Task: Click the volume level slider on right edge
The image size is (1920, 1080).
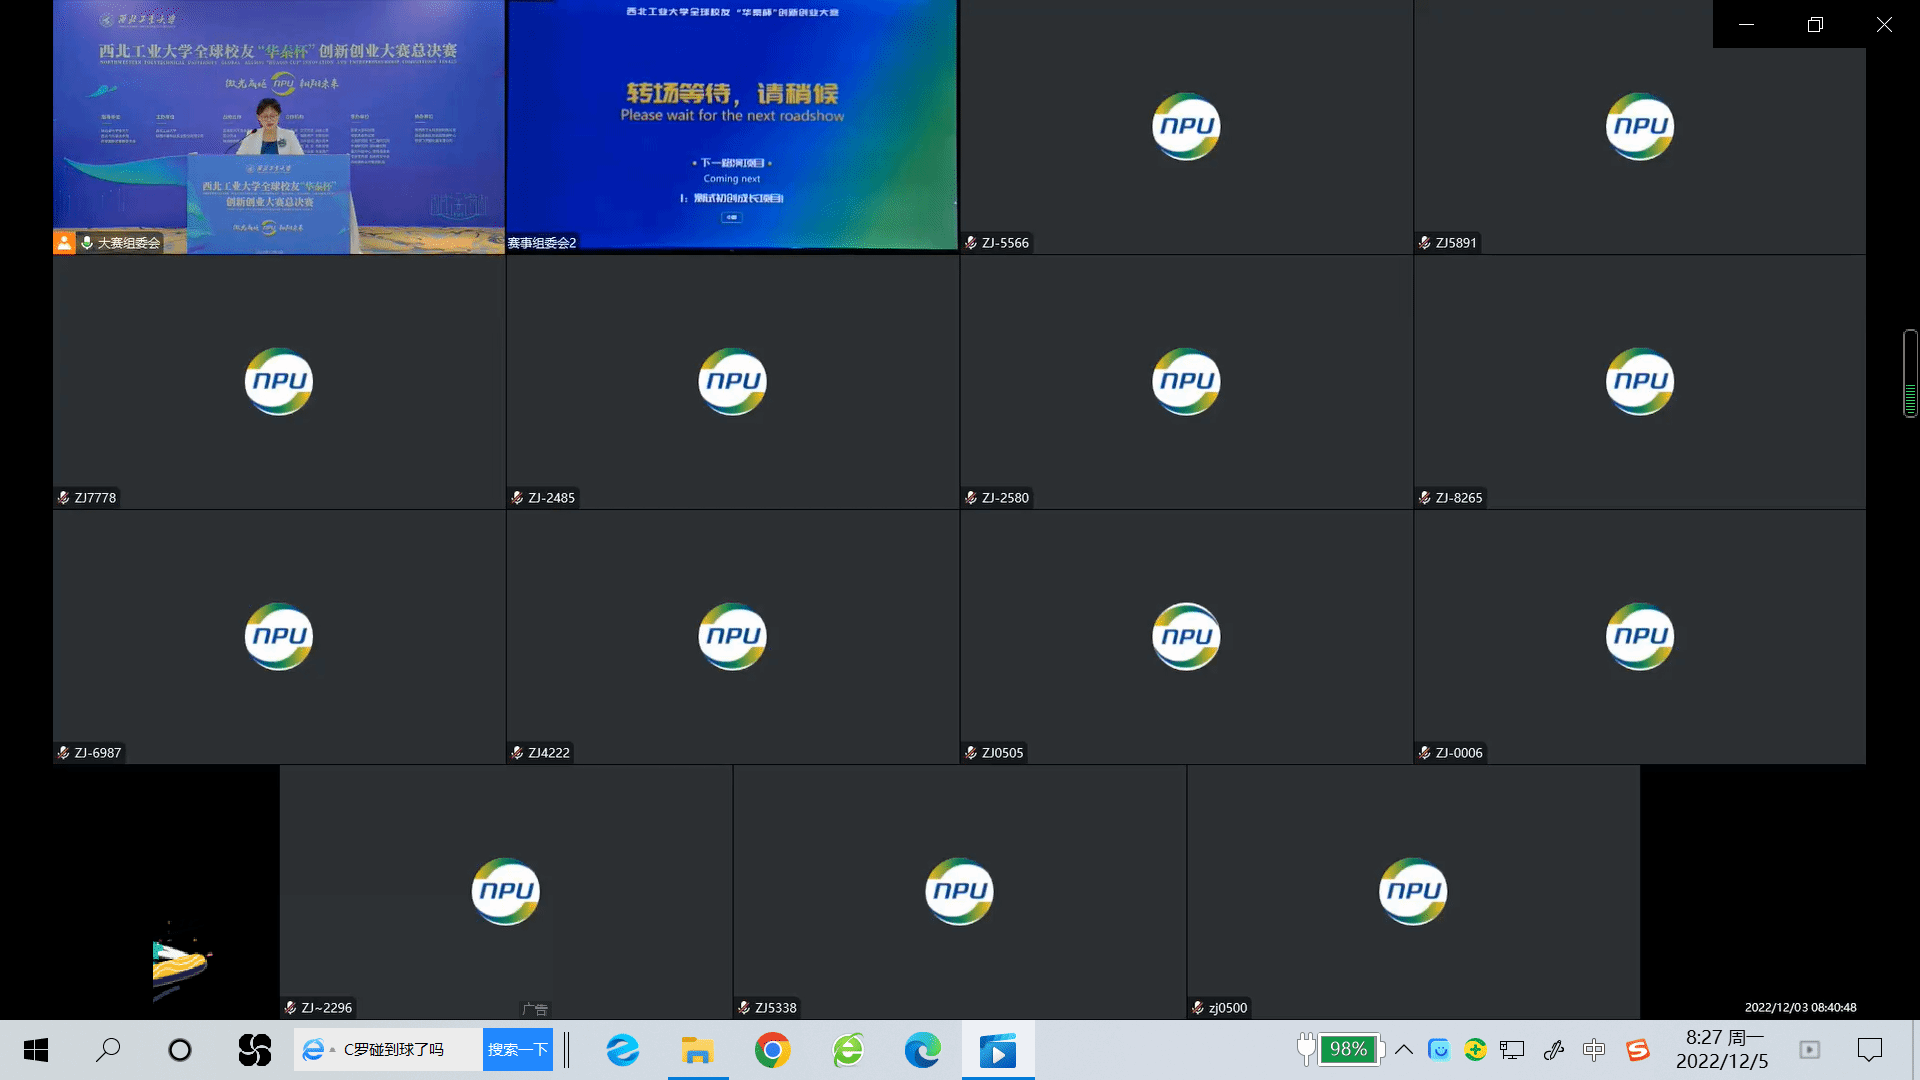Action: click(1910, 373)
